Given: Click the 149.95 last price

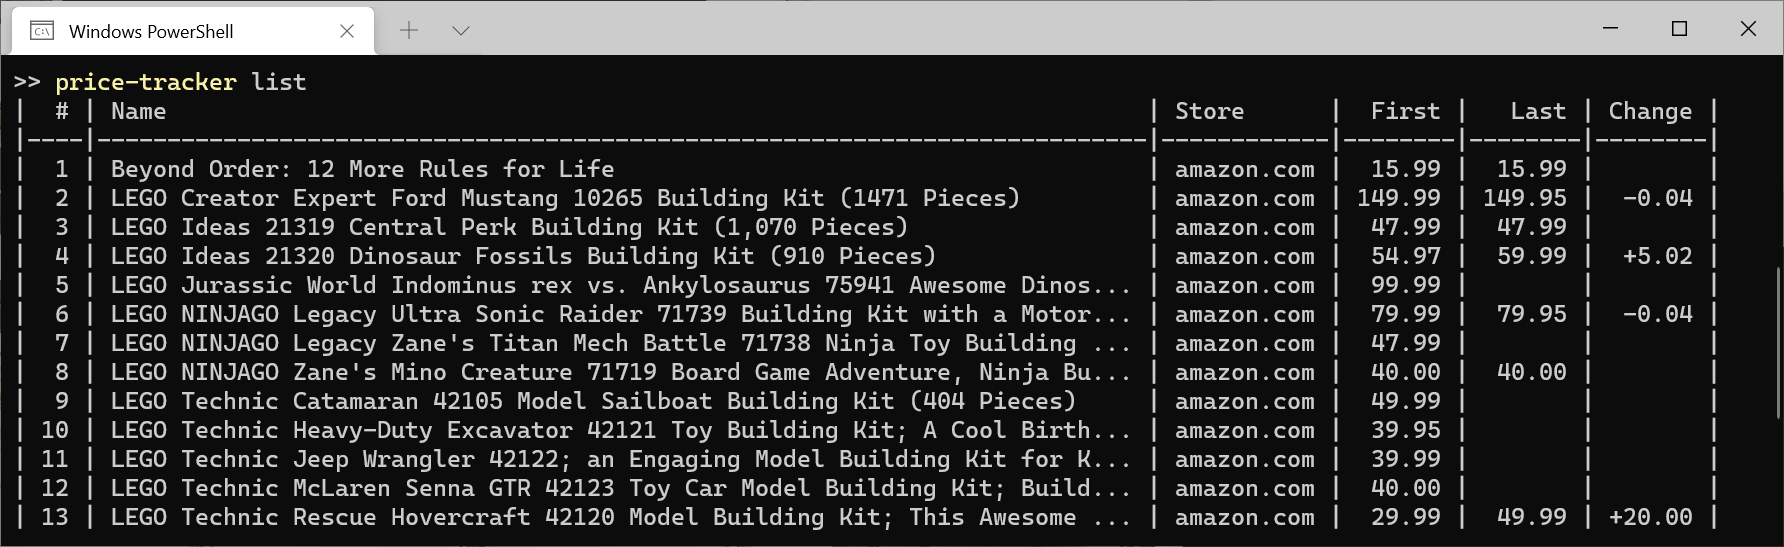Looking at the screenshot, I should click(1524, 198).
